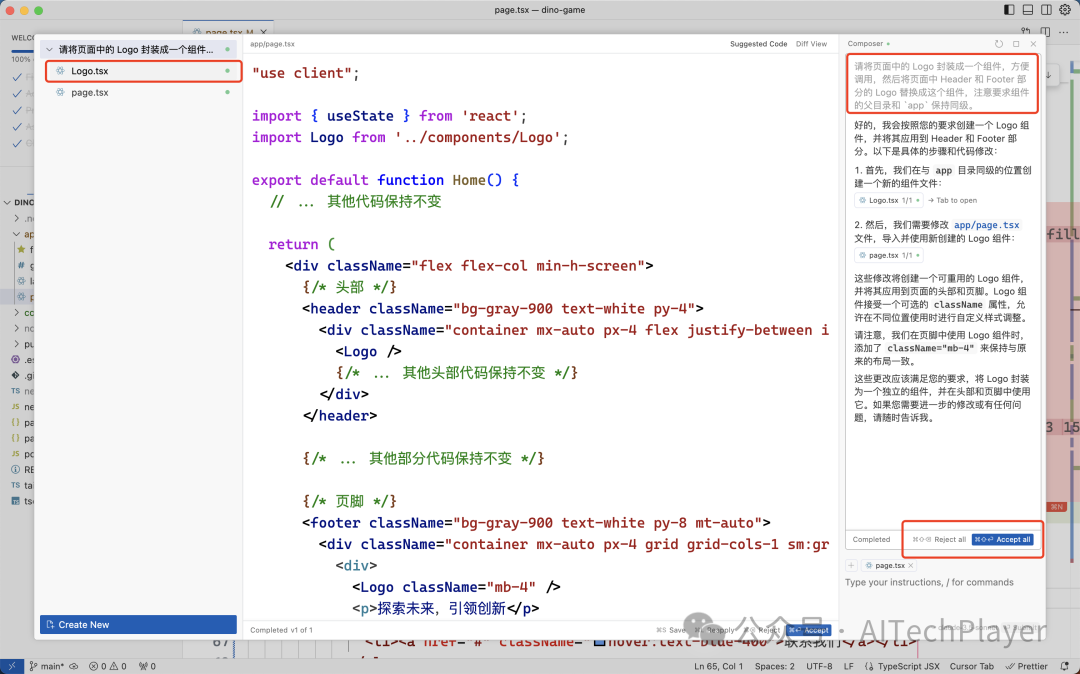1080x674 pixels.
Task: Collapse the Composer session group chevron
Action: click(x=50, y=49)
